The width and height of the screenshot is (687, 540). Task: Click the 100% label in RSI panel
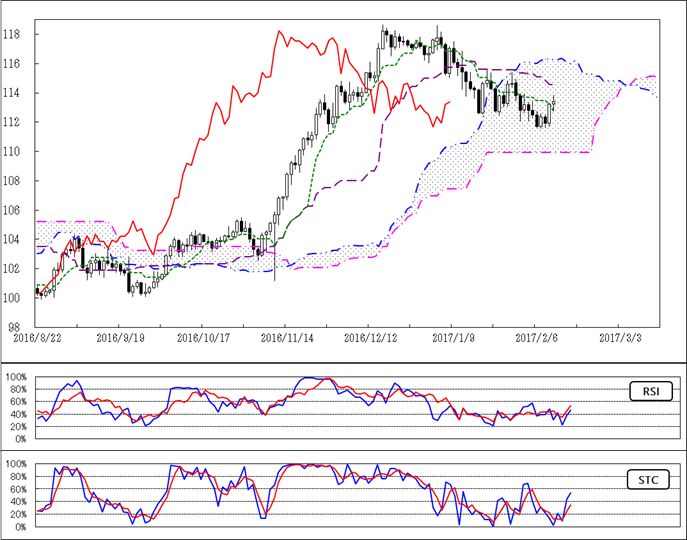(x=16, y=377)
